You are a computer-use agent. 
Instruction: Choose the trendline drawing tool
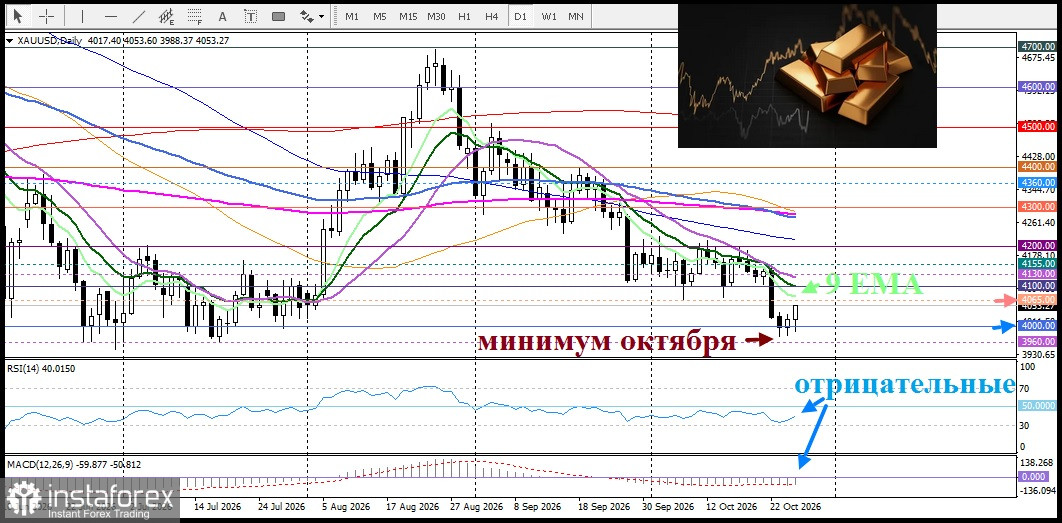pos(139,16)
